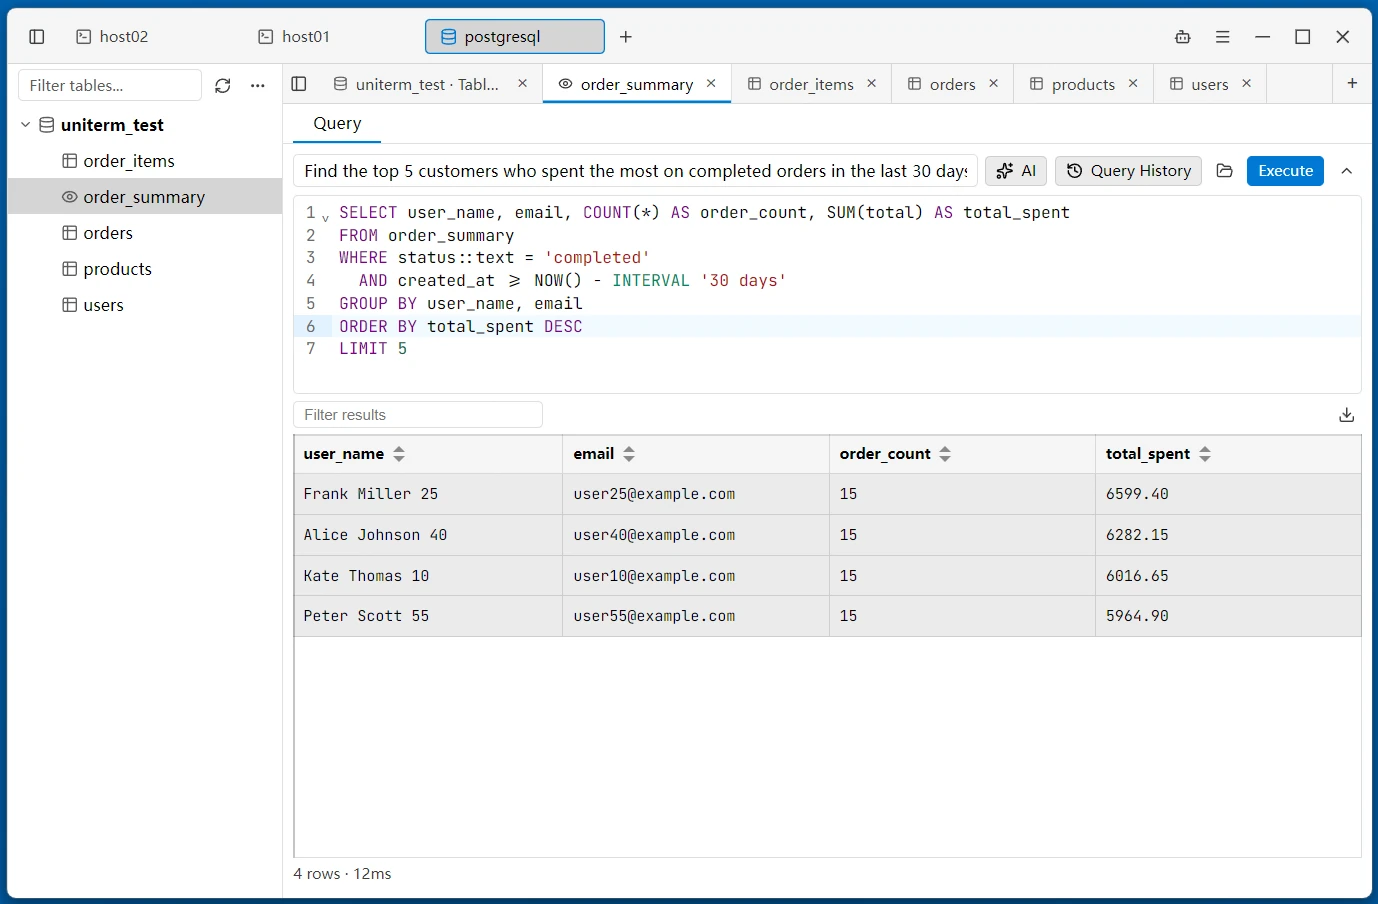Sort results by order_count column
Image resolution: width=1378 pixels, height=904 pixels.
point(945,454)
